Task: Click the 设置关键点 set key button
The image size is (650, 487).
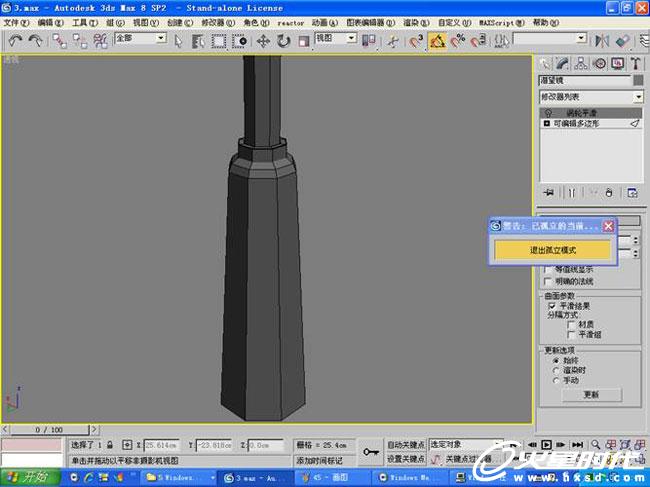Action: click(405, 459)
